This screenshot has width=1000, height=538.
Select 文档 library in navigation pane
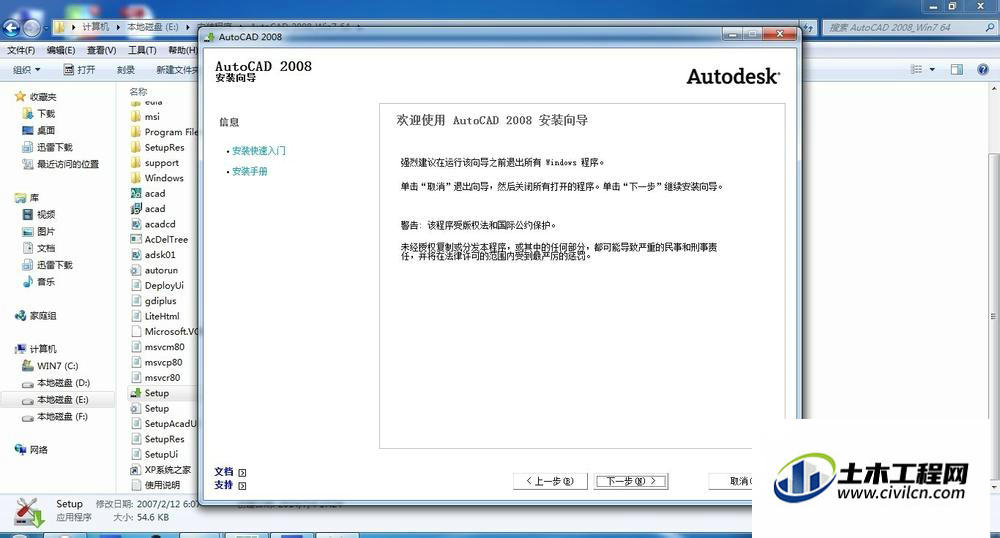(x=39, y=248)
